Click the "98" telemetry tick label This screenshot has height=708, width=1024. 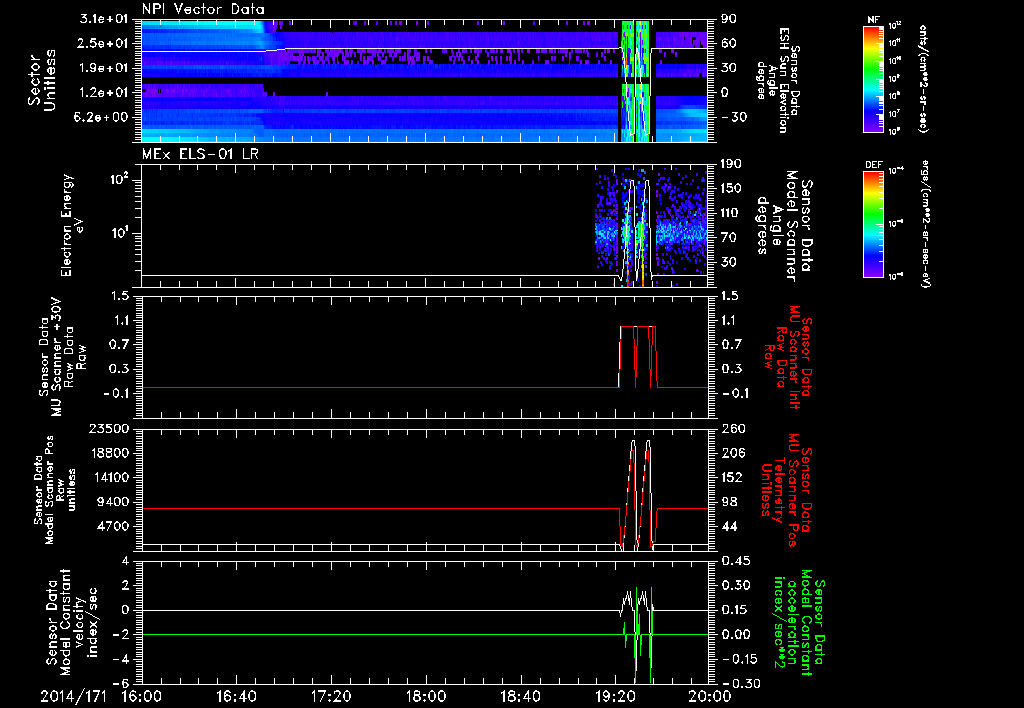[x=729, y=502]
